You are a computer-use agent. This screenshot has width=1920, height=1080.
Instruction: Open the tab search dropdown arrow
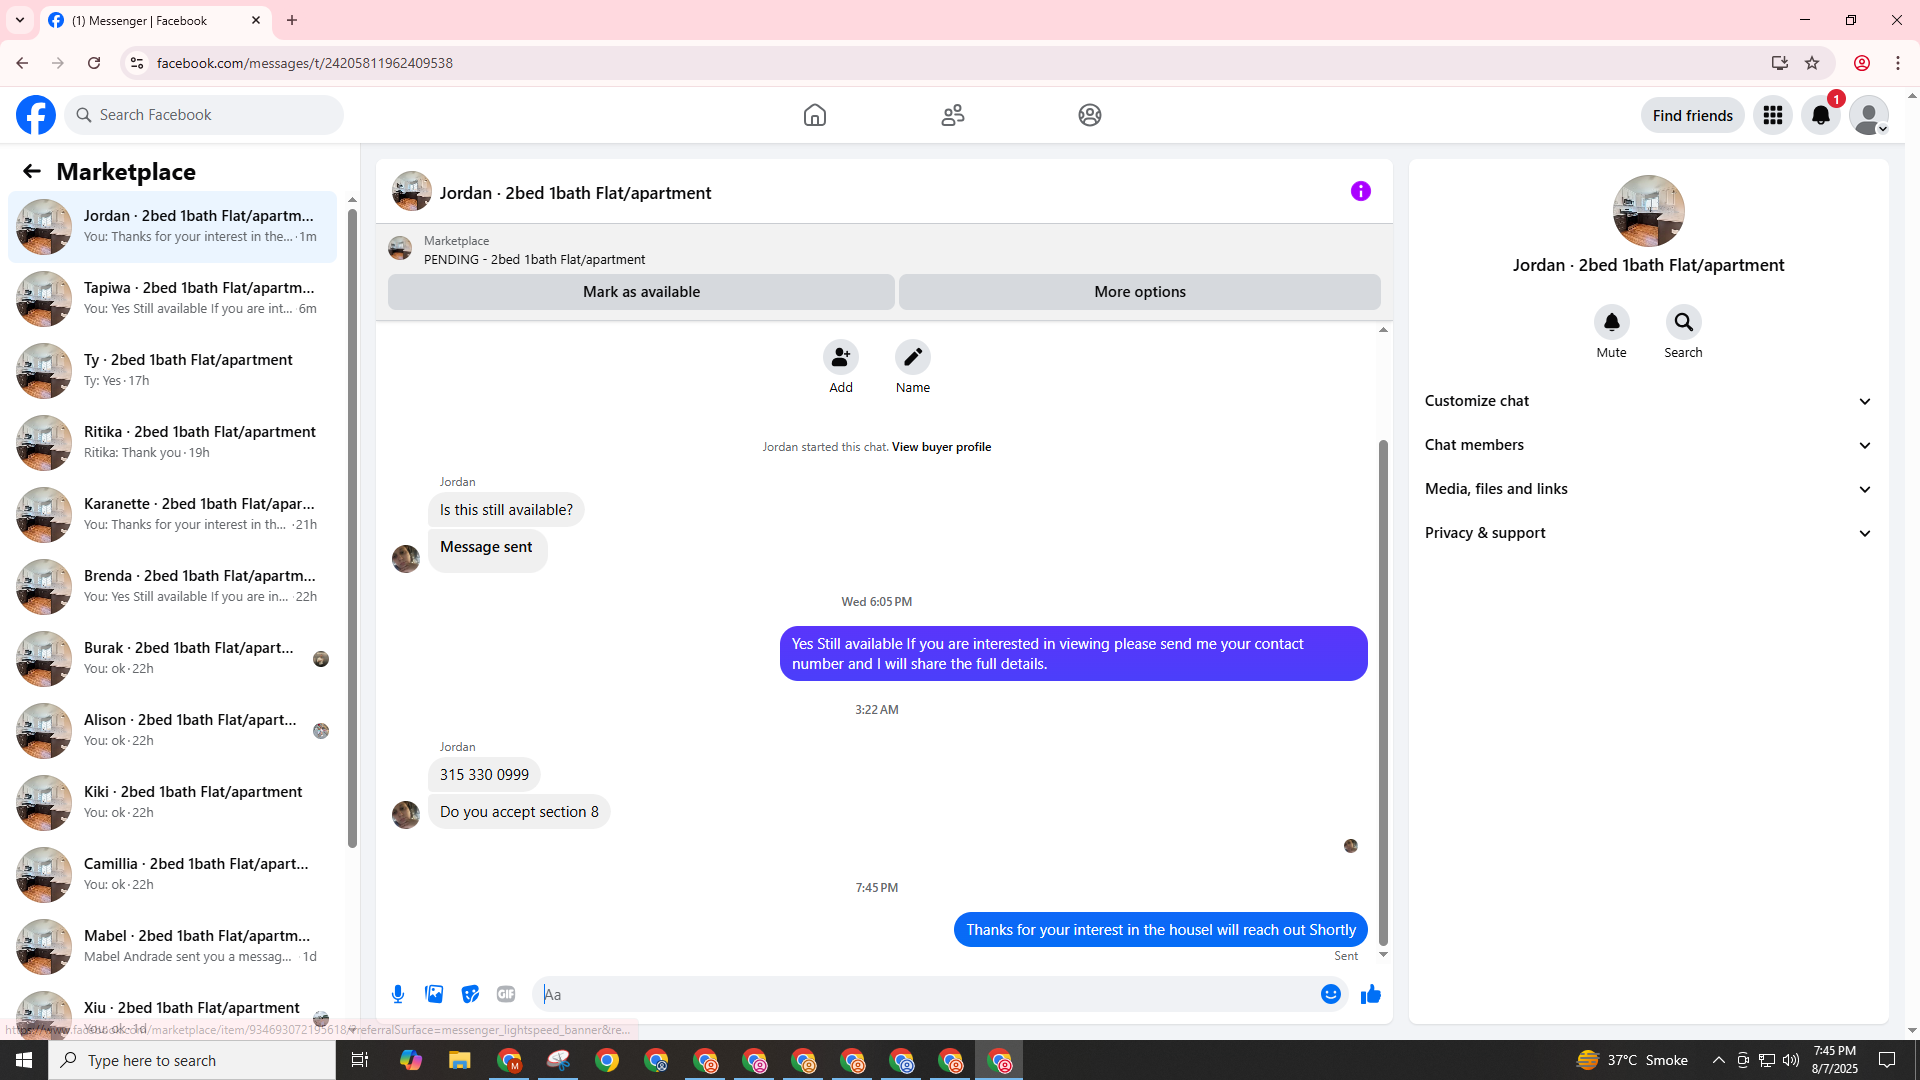pyautogui.click(x=20, y=20)
